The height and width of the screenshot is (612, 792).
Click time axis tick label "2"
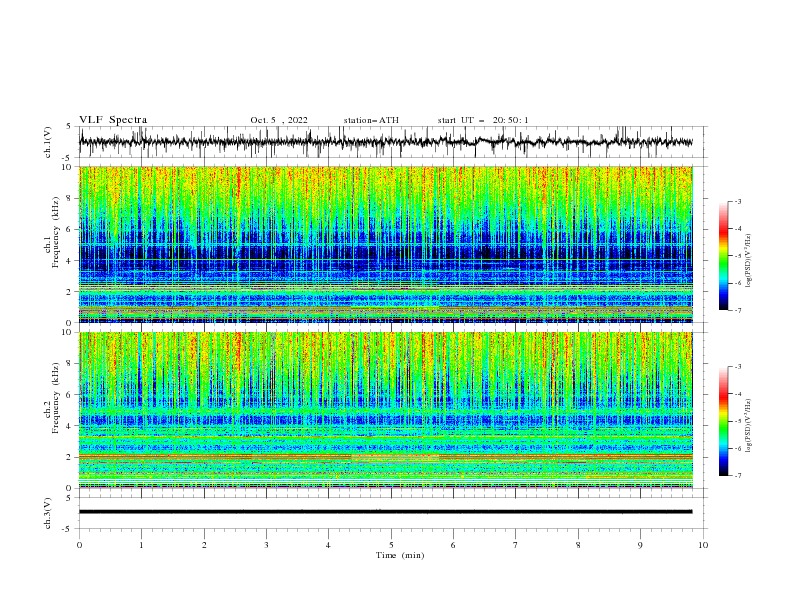click(x=204, y=545)
